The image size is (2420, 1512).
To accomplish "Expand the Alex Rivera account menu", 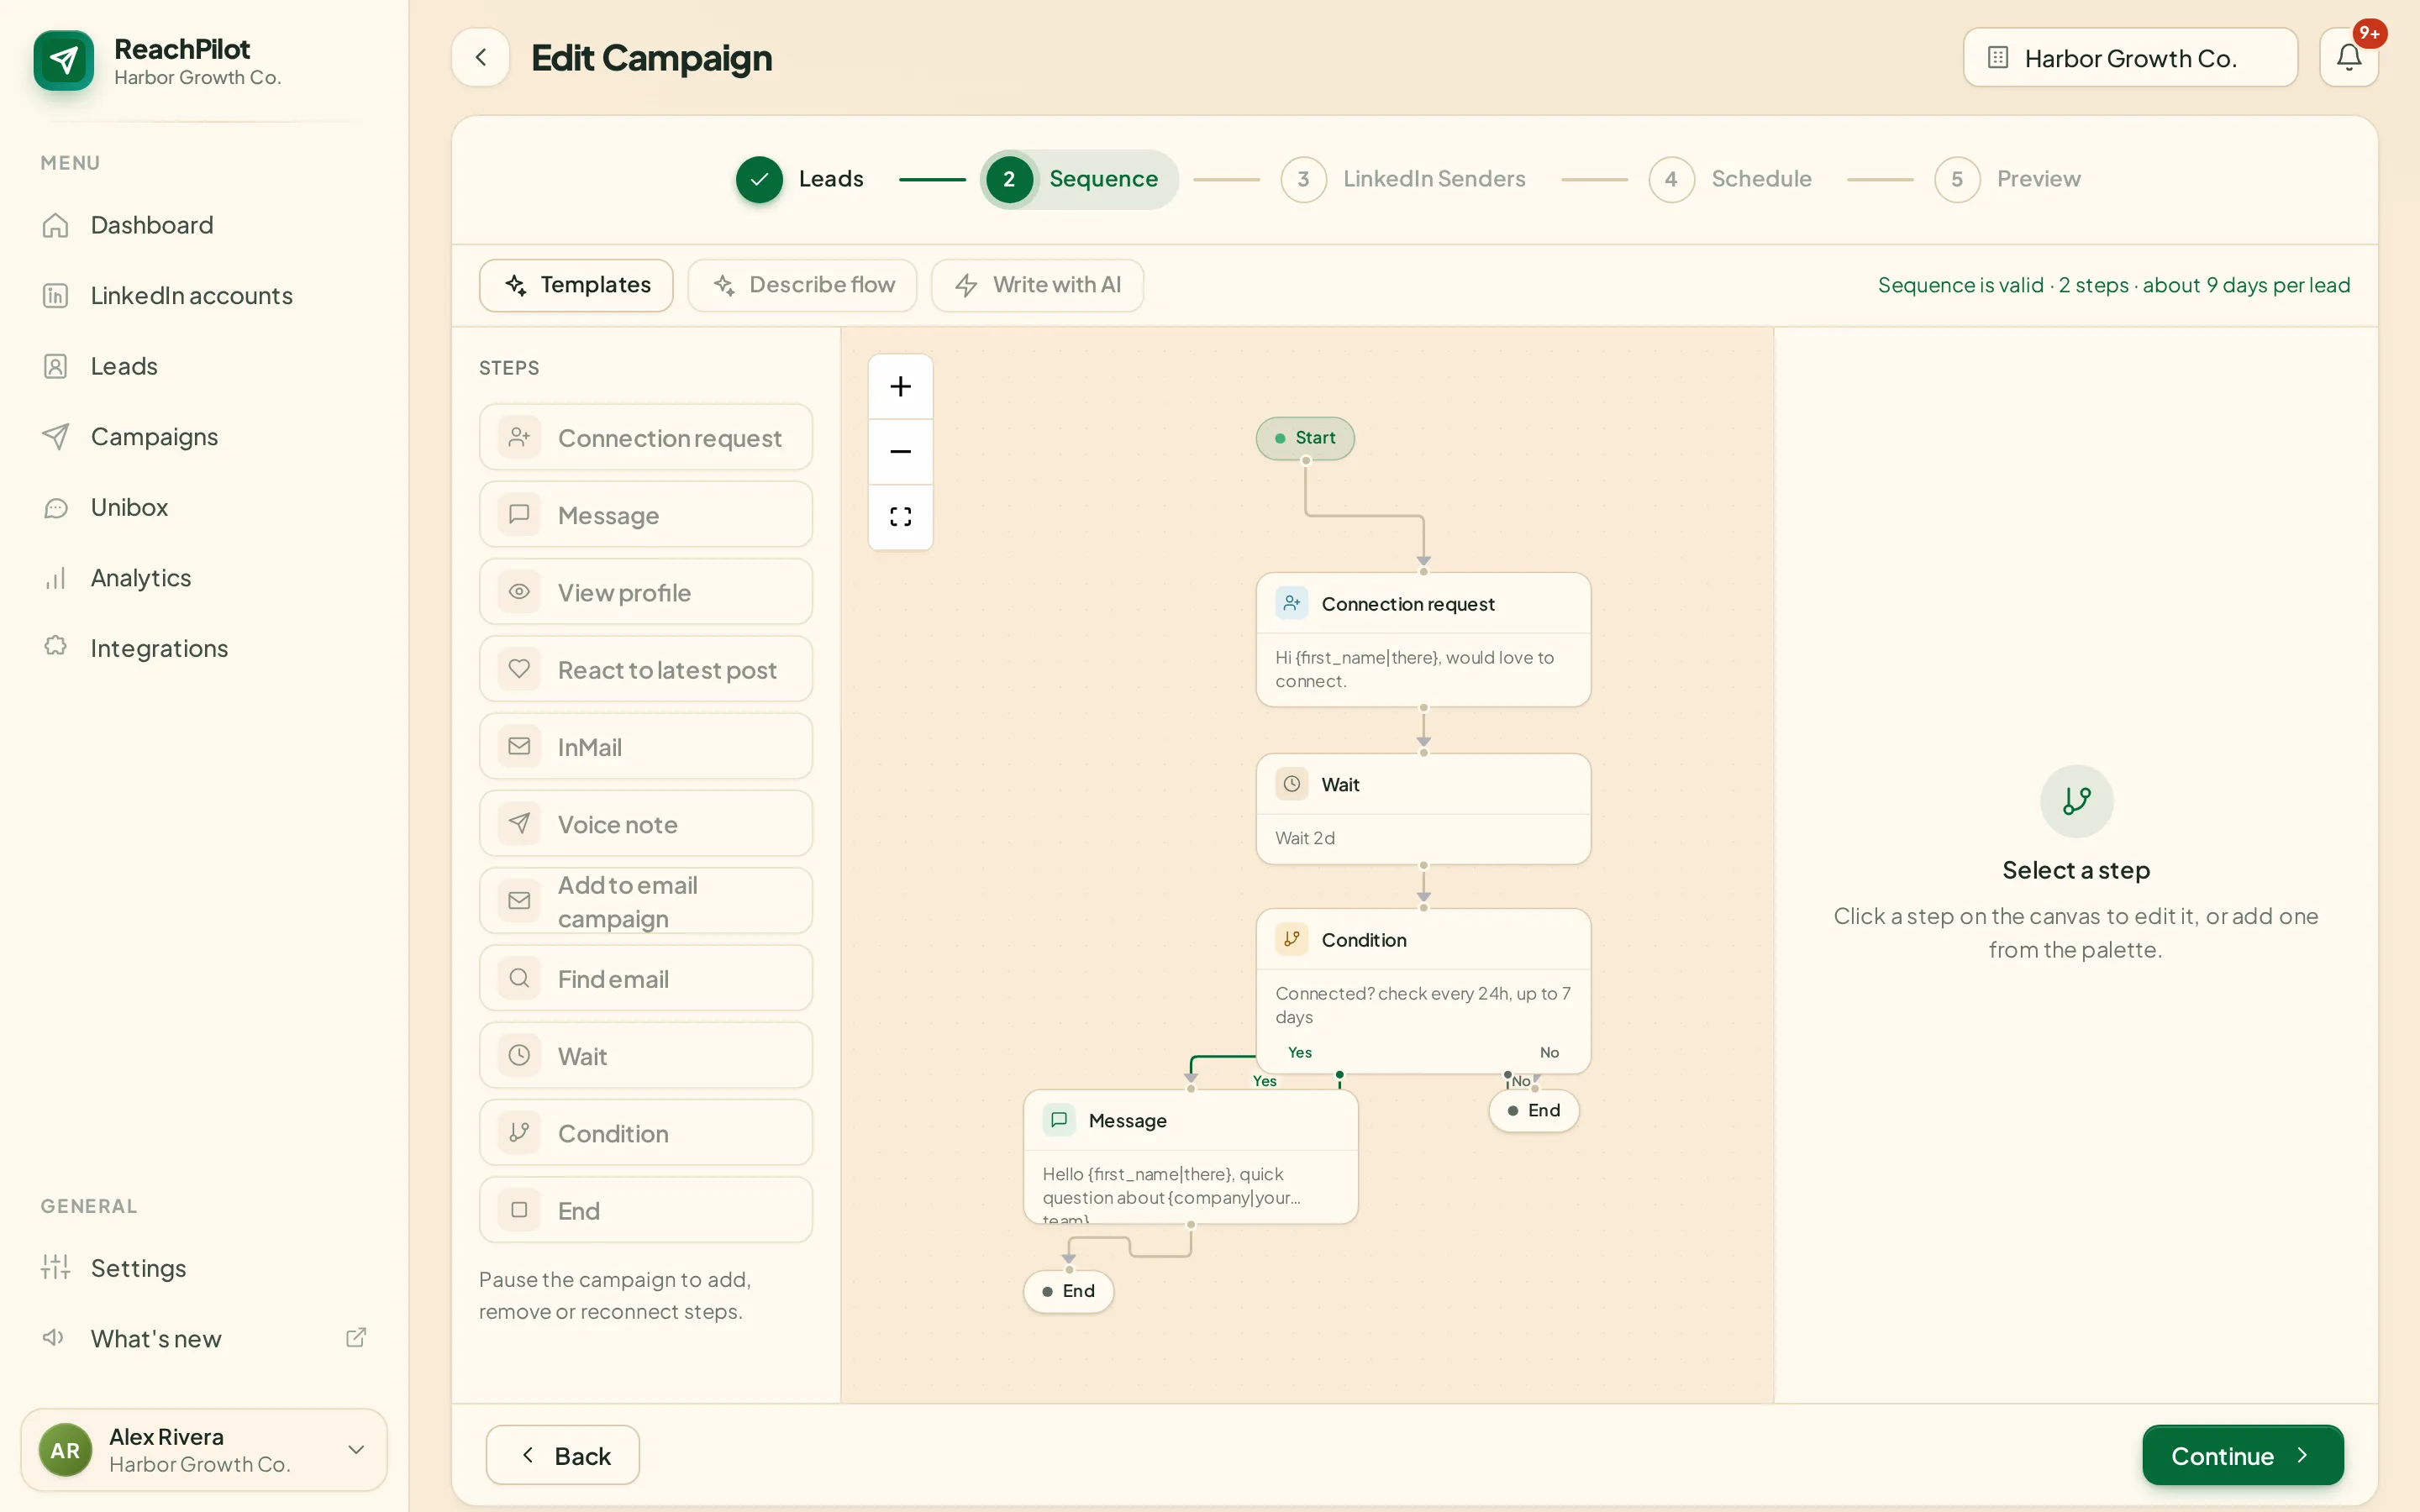I will 204,1450.
